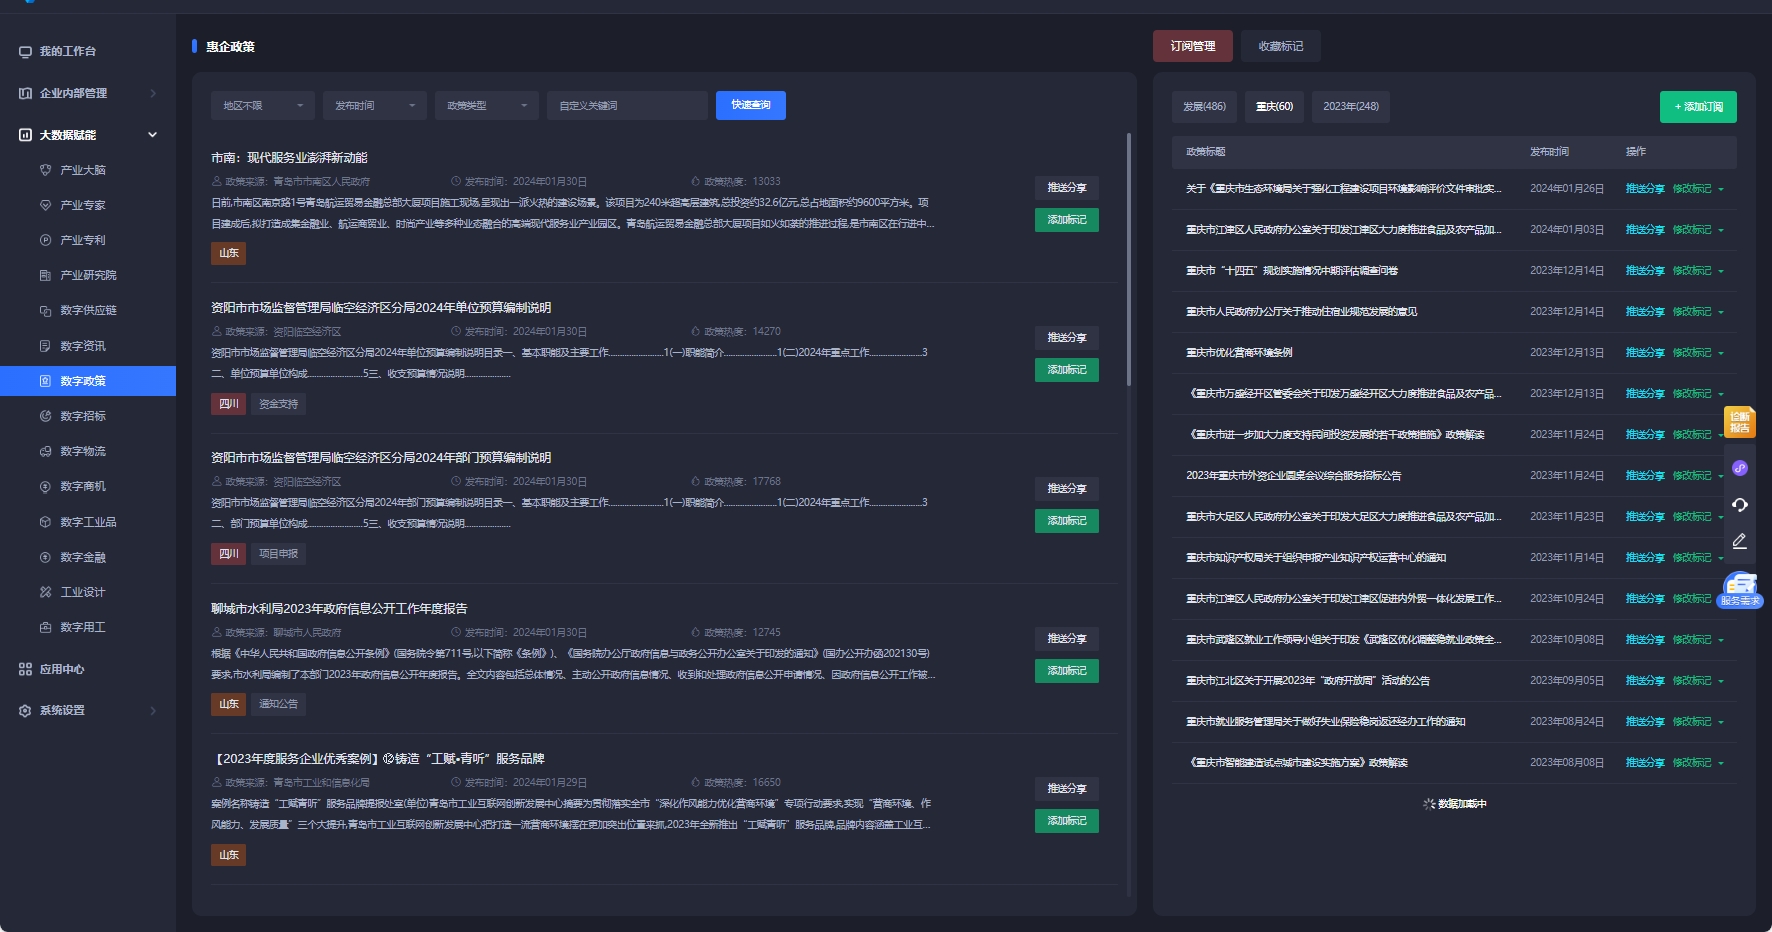Viewport: 1772px width, 932px height.
Task: Click the green 添加订阅 button
Action: [x=1698, y=107]
